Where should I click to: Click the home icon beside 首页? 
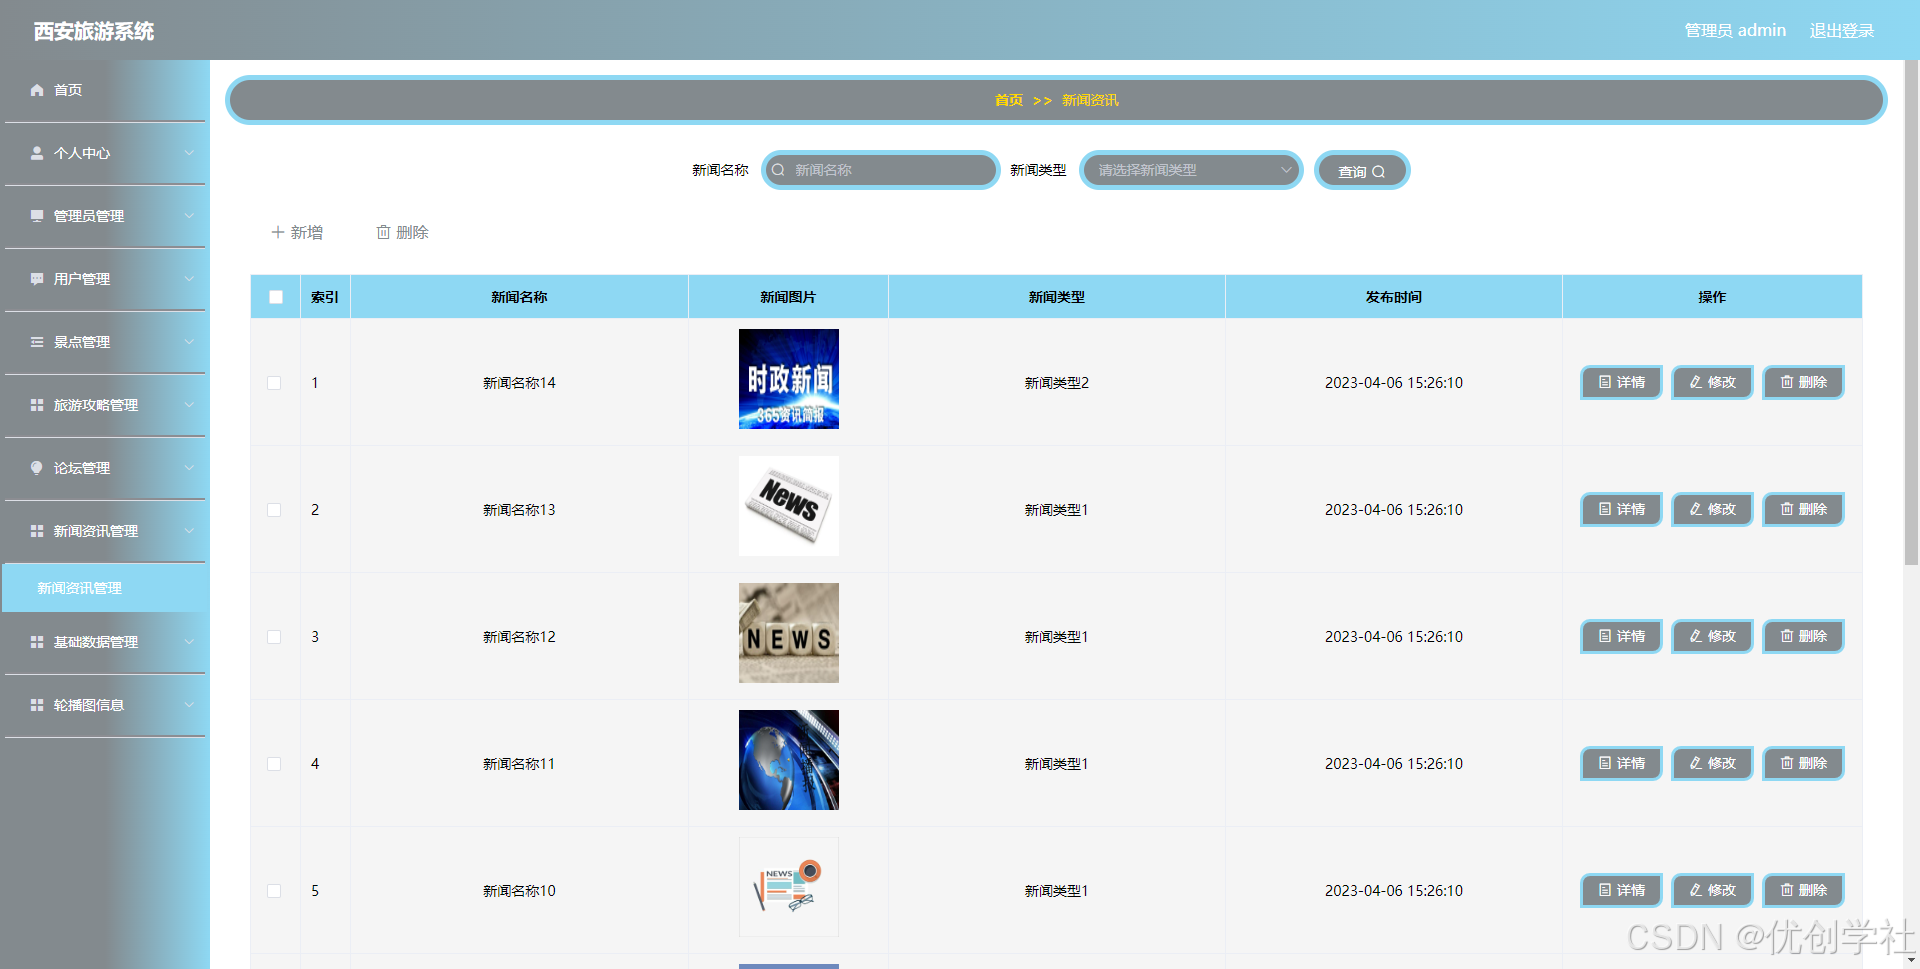click(37, 90)
